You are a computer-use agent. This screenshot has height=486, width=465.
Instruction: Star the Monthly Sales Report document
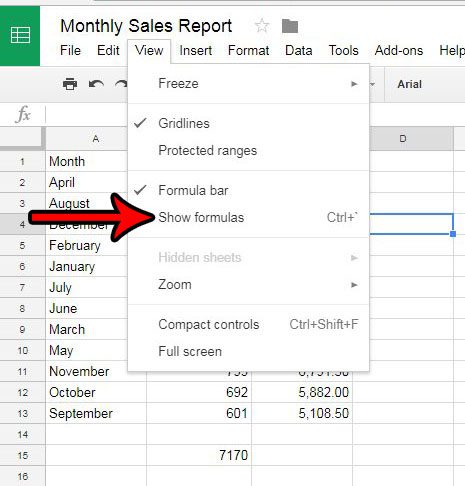[x=262, y=26]
